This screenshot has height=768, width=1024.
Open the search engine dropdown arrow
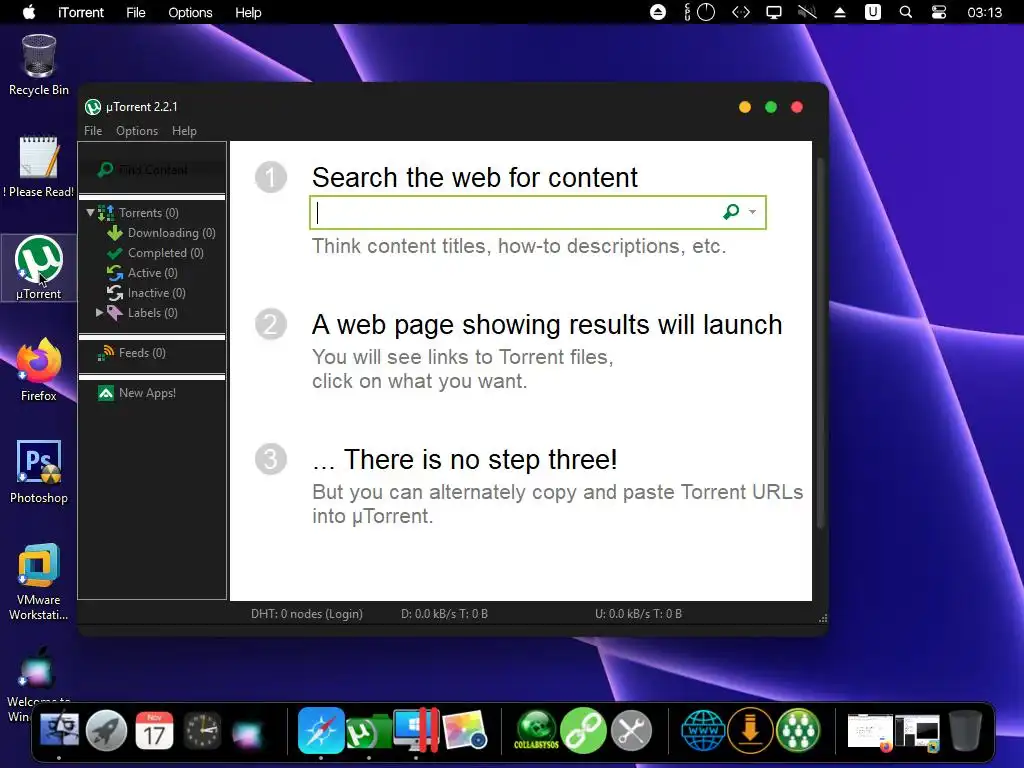[x=752, y=212]
